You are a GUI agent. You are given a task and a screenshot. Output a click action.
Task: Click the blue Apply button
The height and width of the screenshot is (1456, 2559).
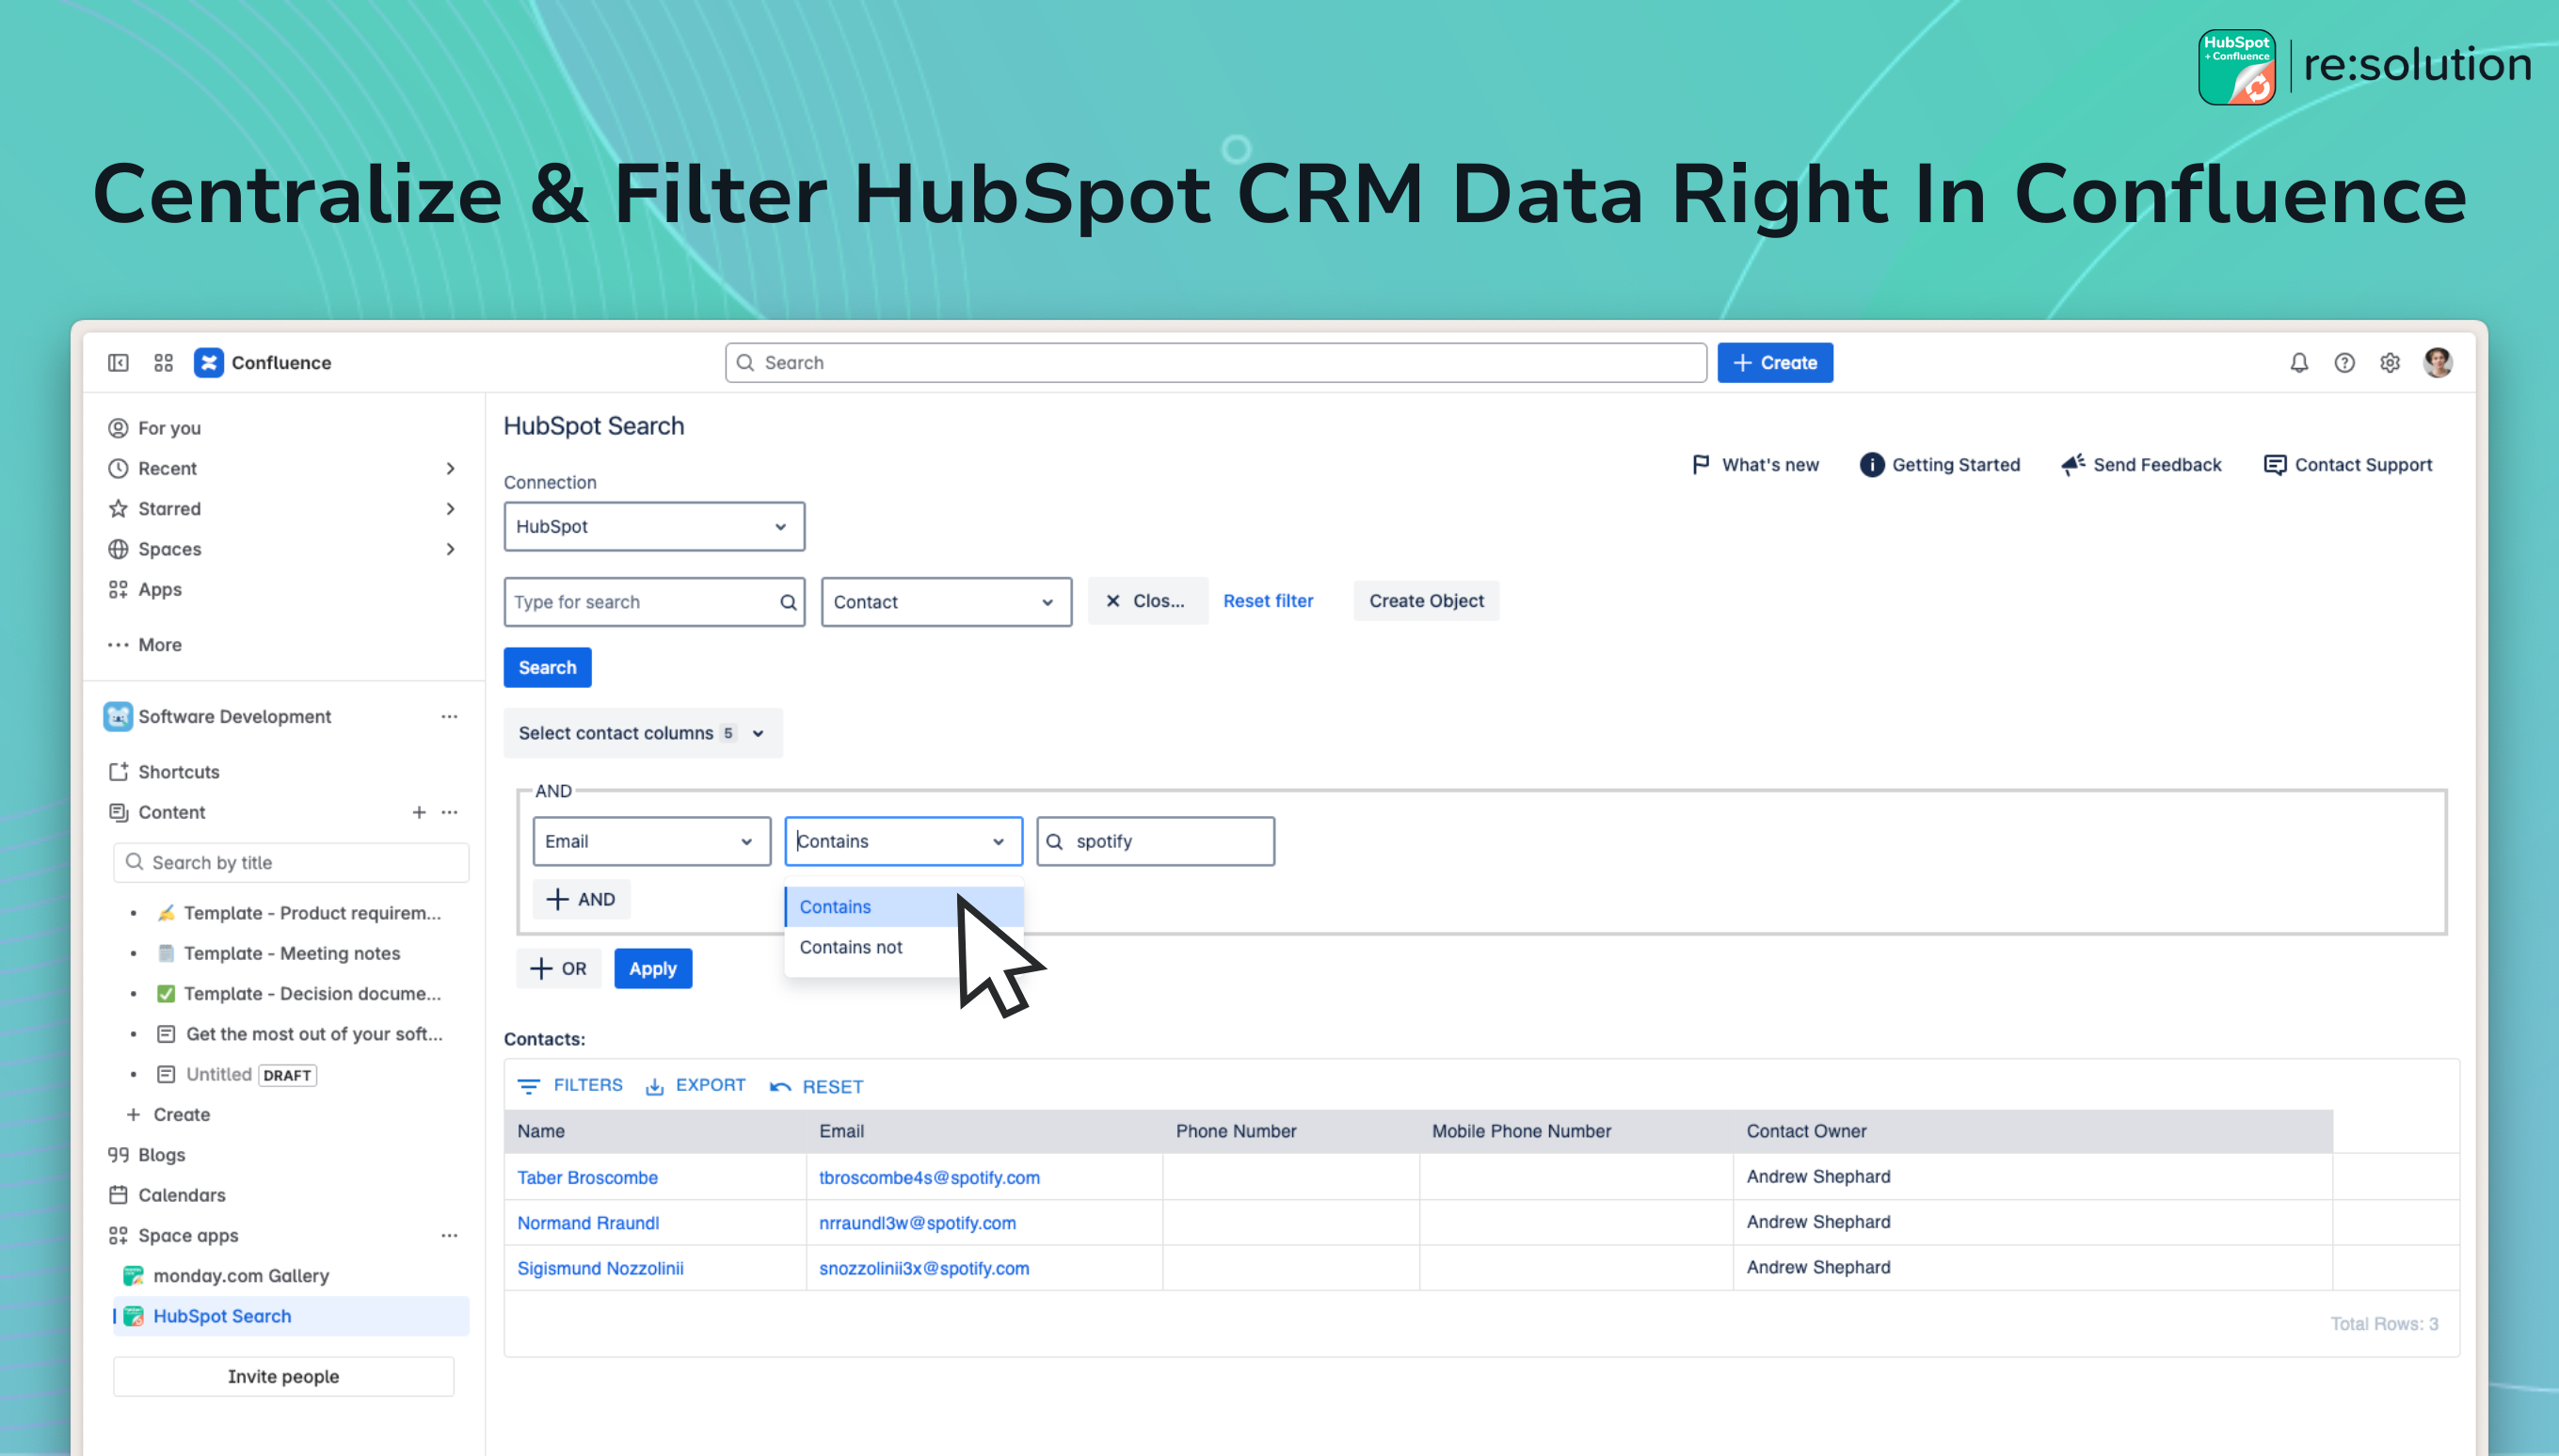click(x=653, y=968)
